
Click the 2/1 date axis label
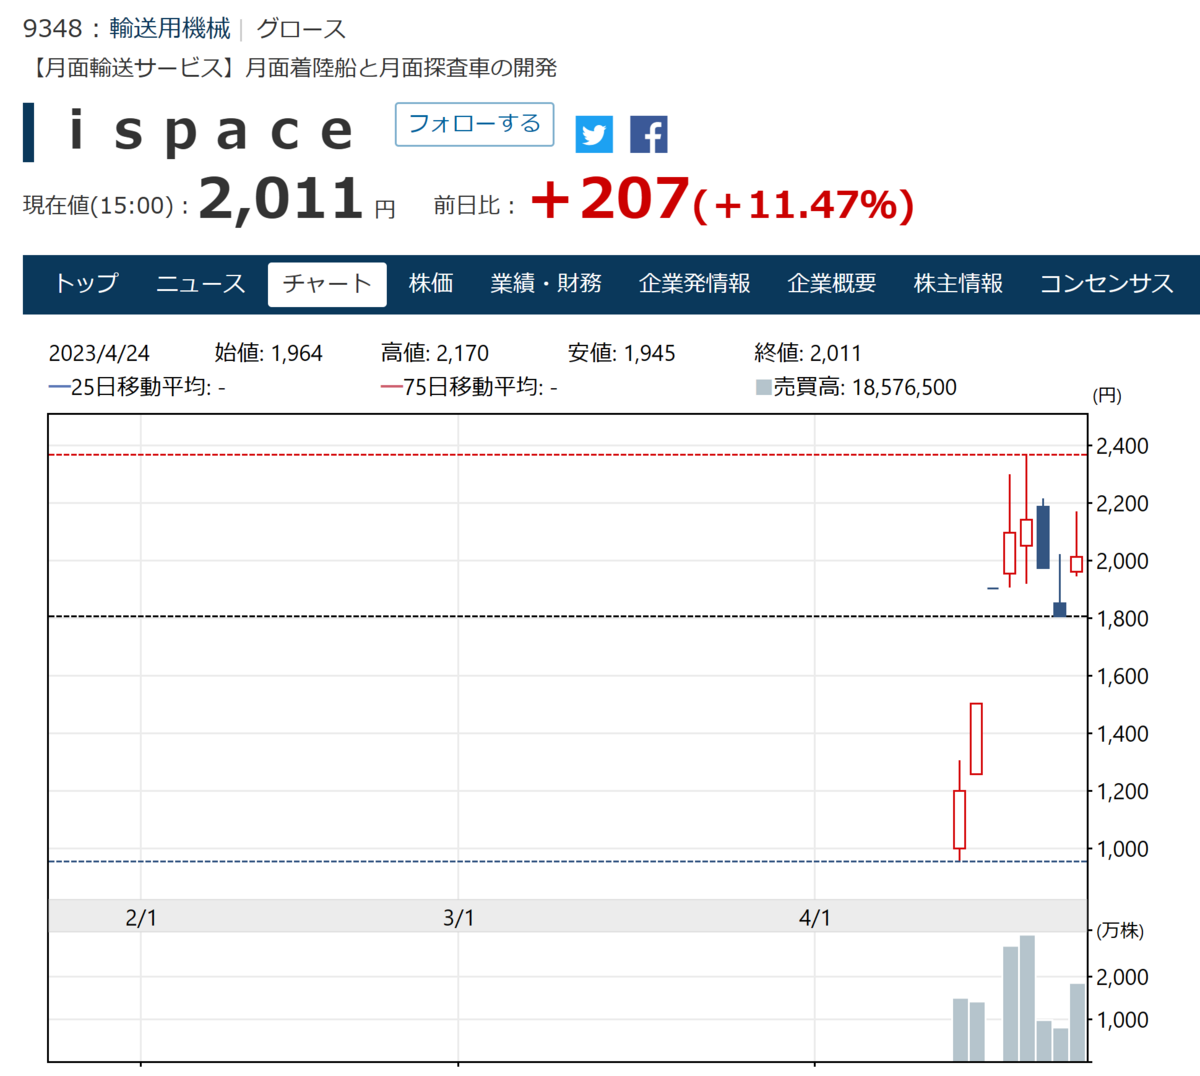click(141, 917)
